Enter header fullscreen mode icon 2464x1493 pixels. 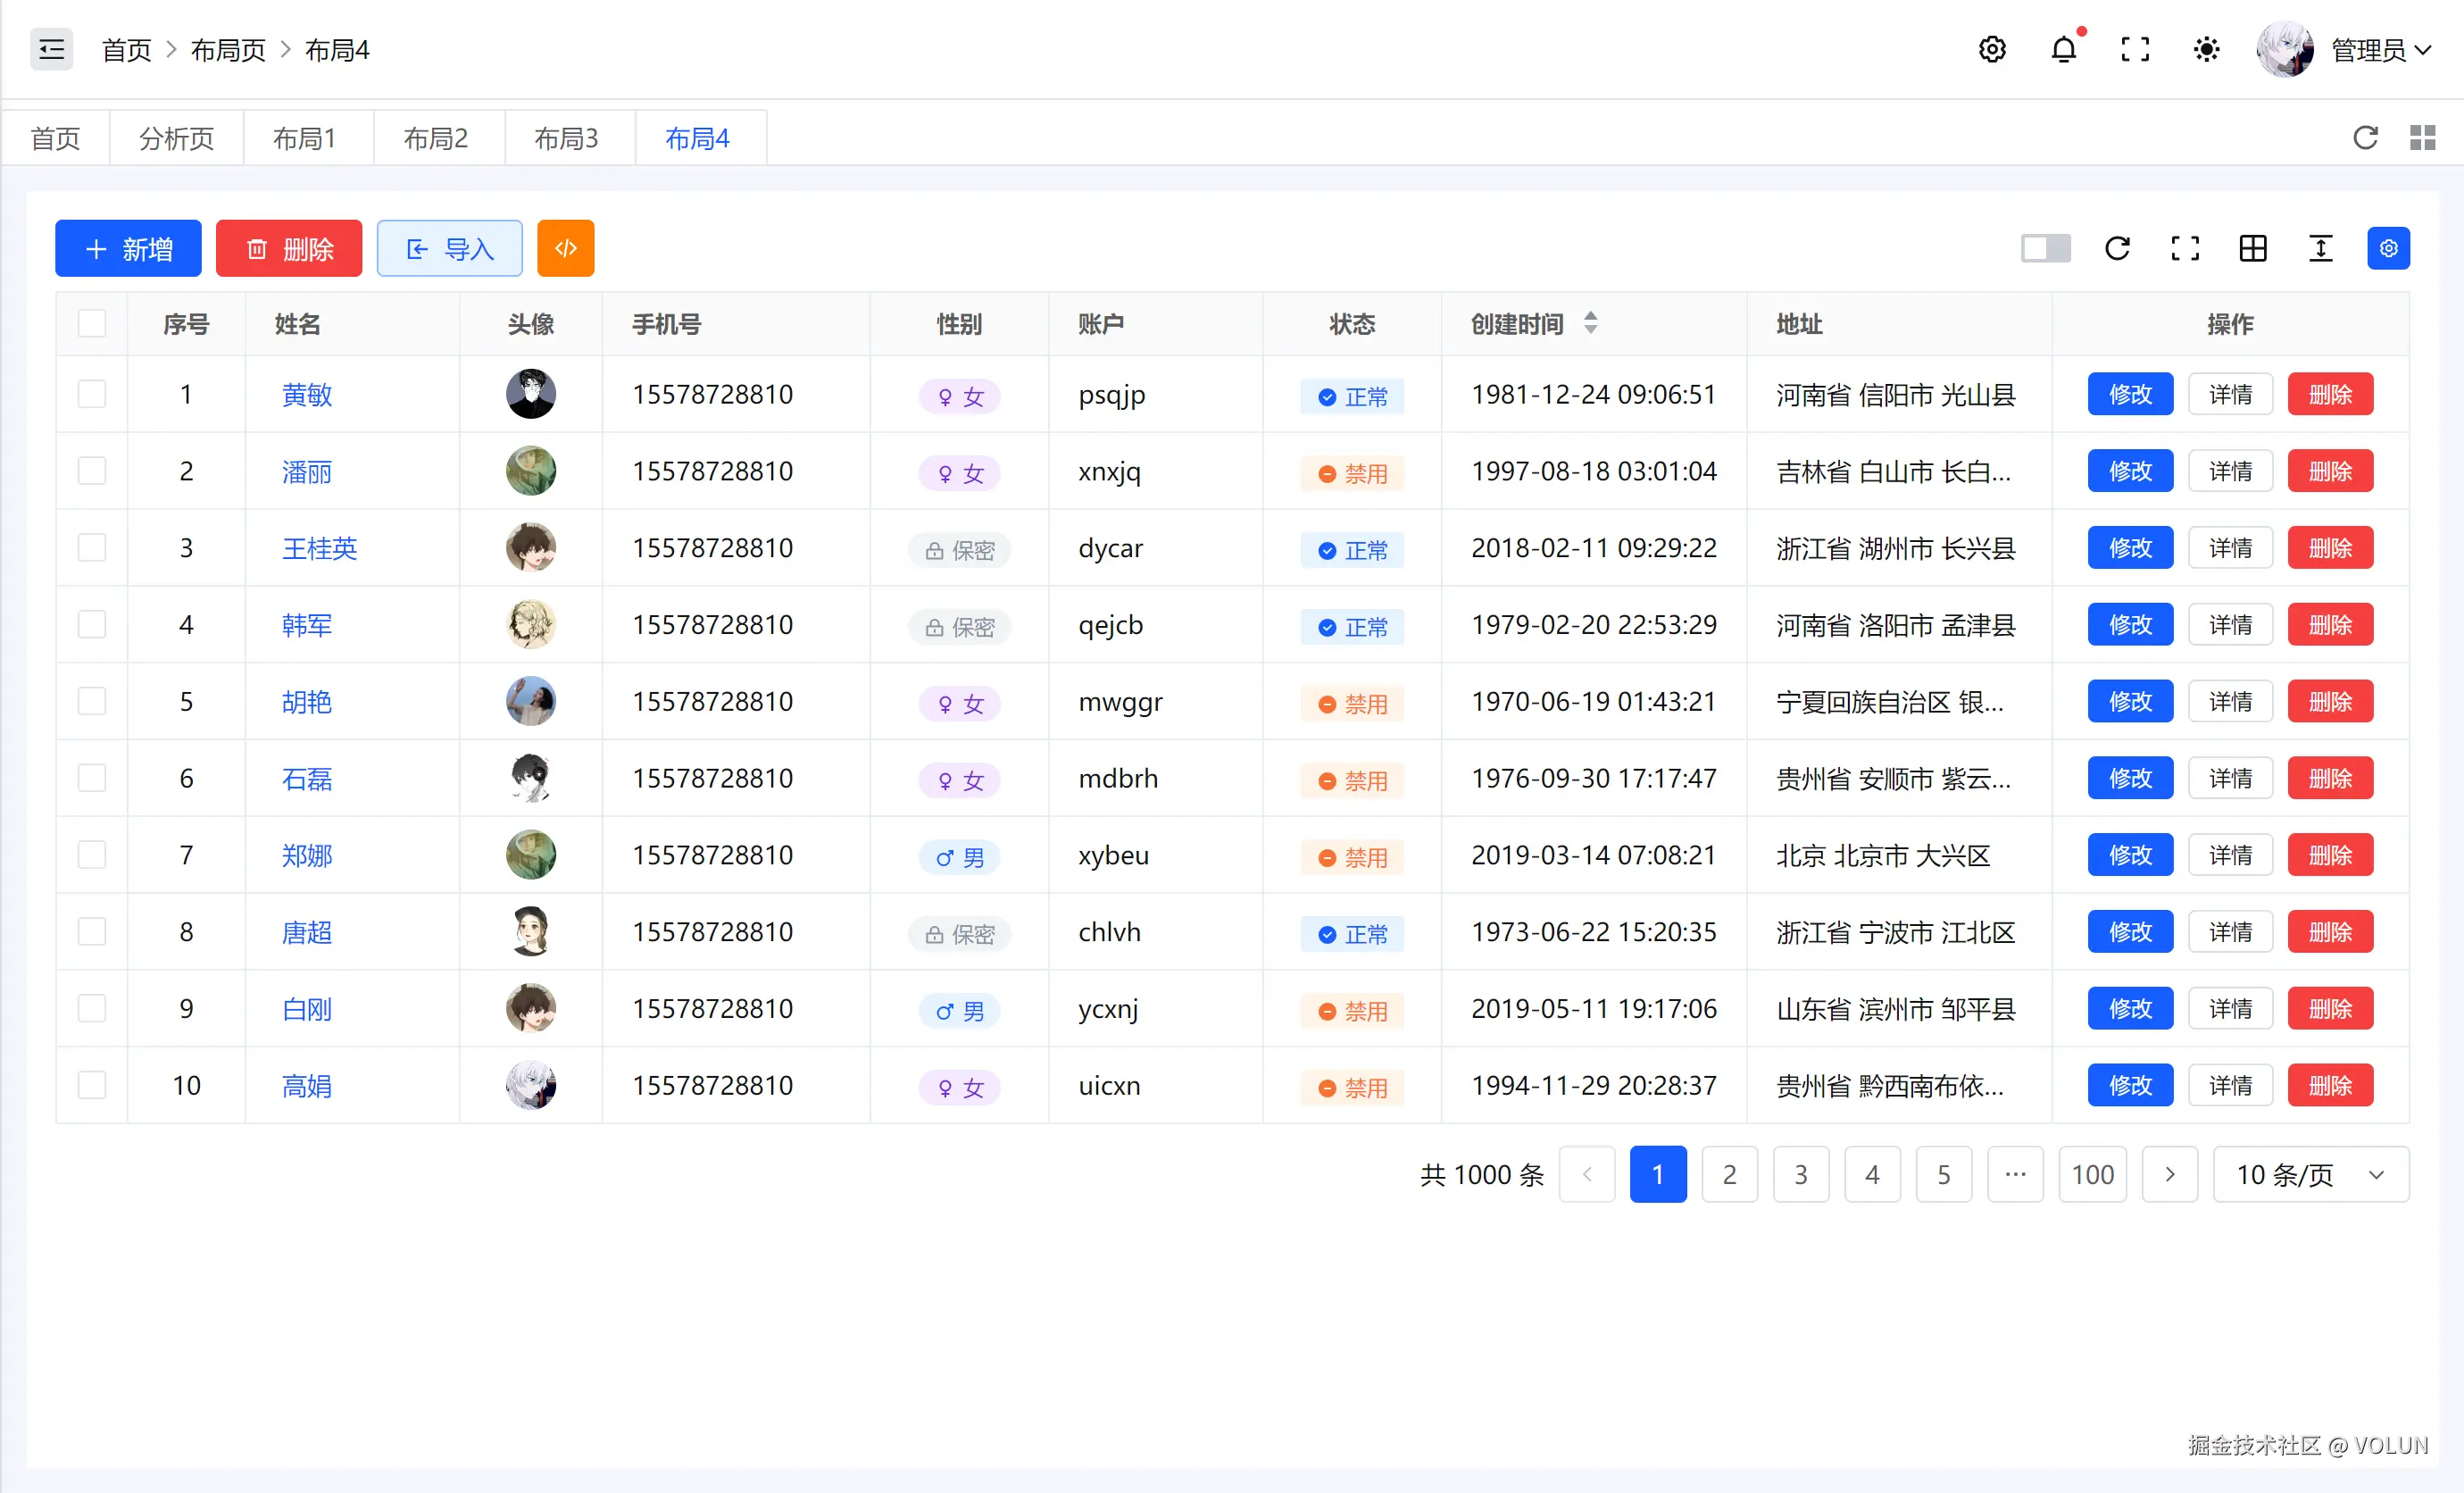[2135, 49]
